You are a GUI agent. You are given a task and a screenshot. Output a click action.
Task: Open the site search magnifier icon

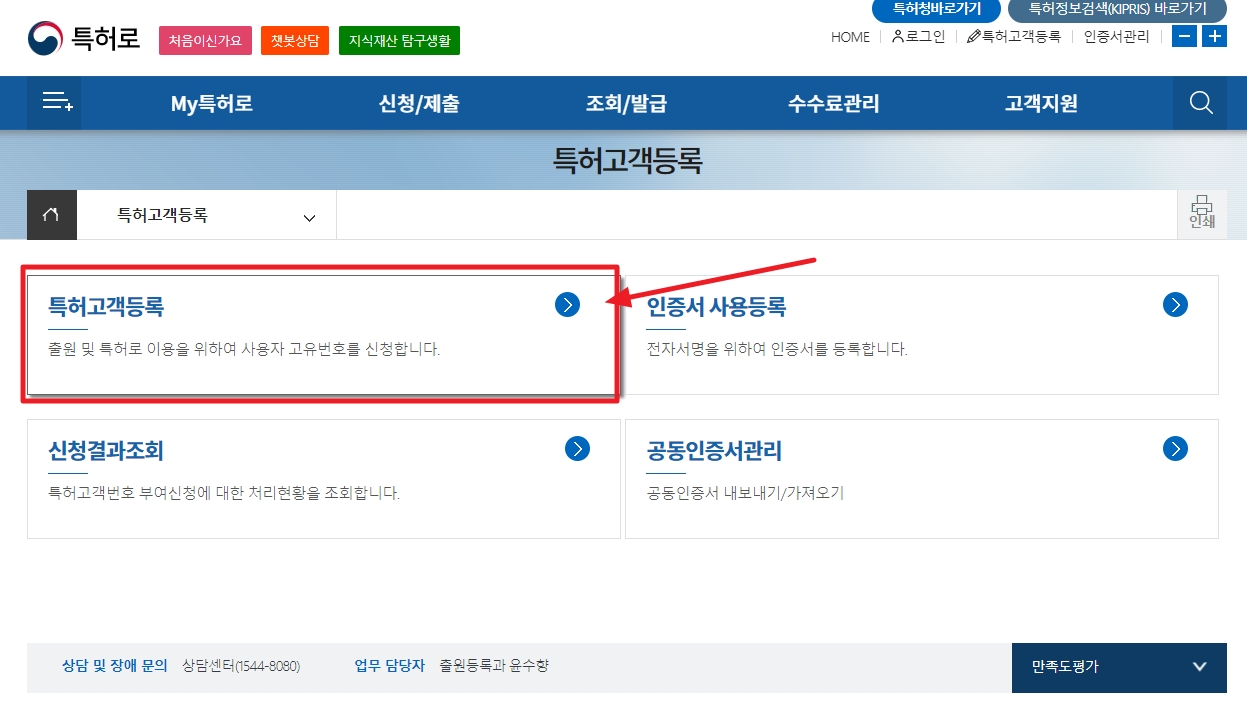[x=1199, y=102]
